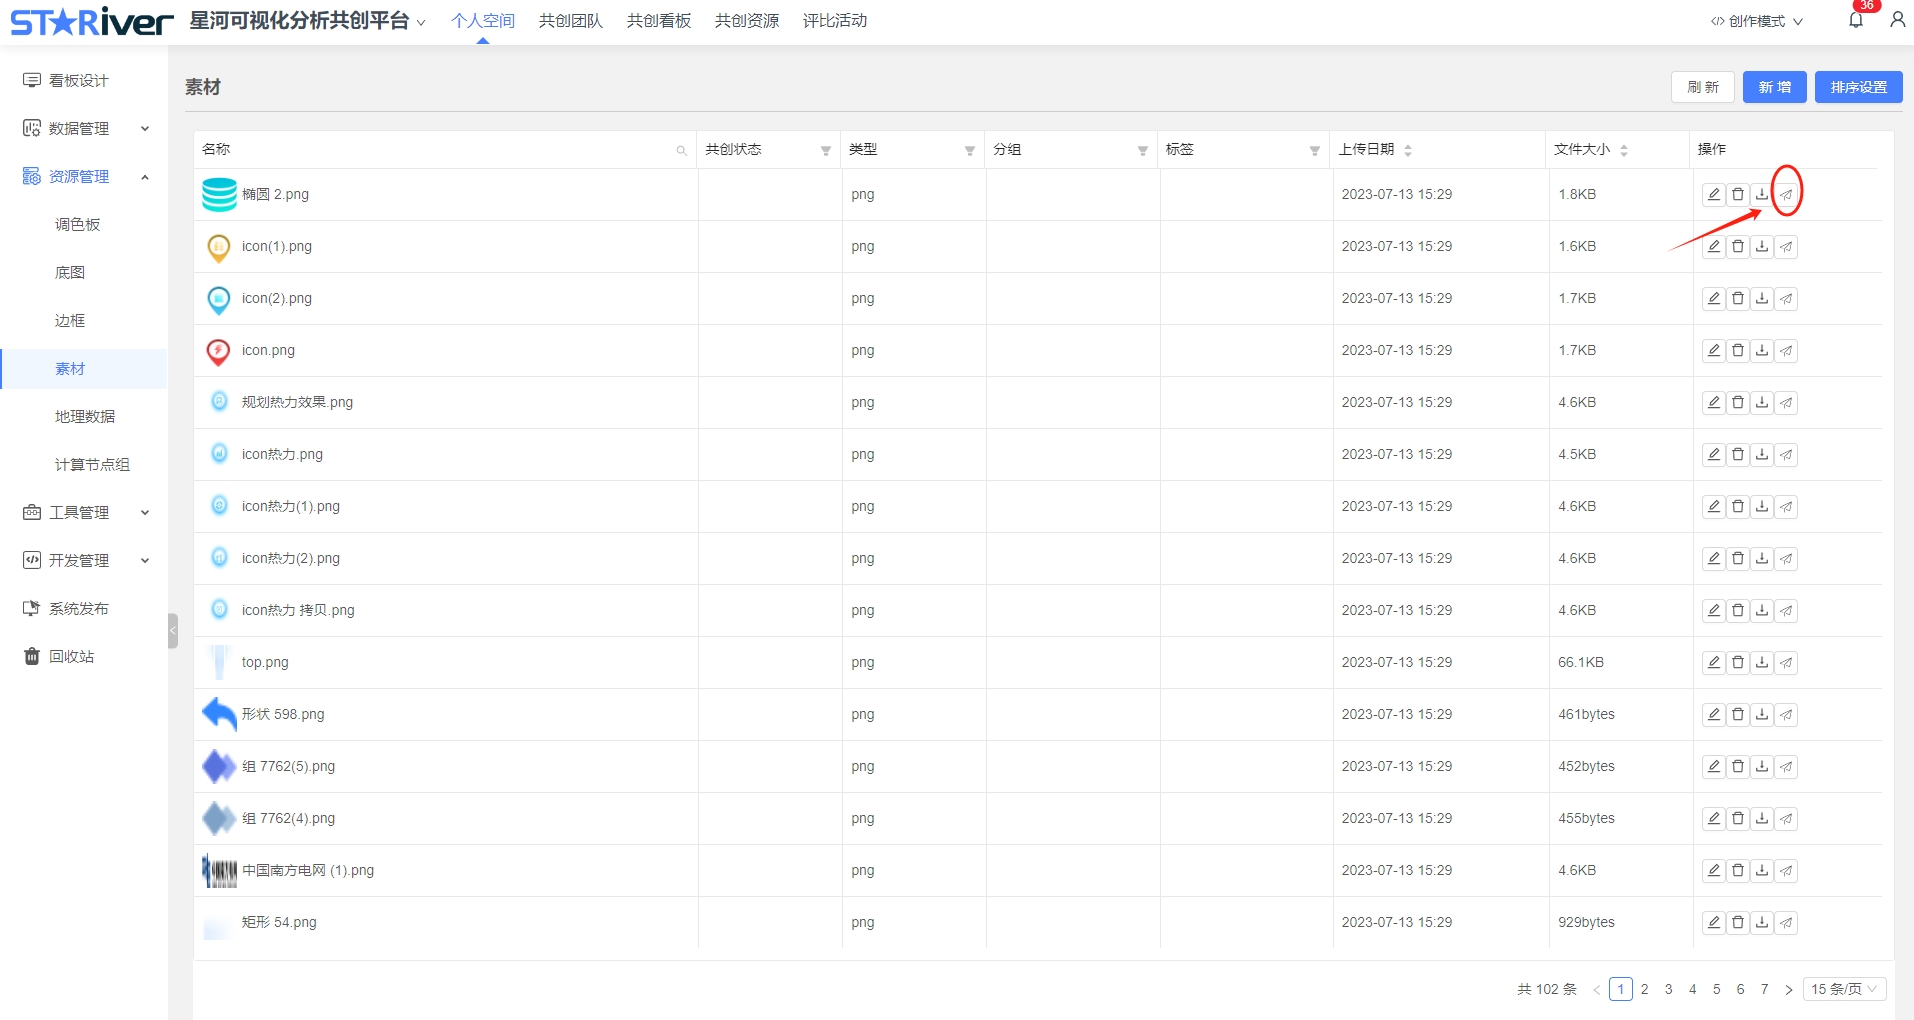Select 底图 in the sidebar
This screenshot has height=1020, width=1914.
pyautogui.click(x=70, y=272)
